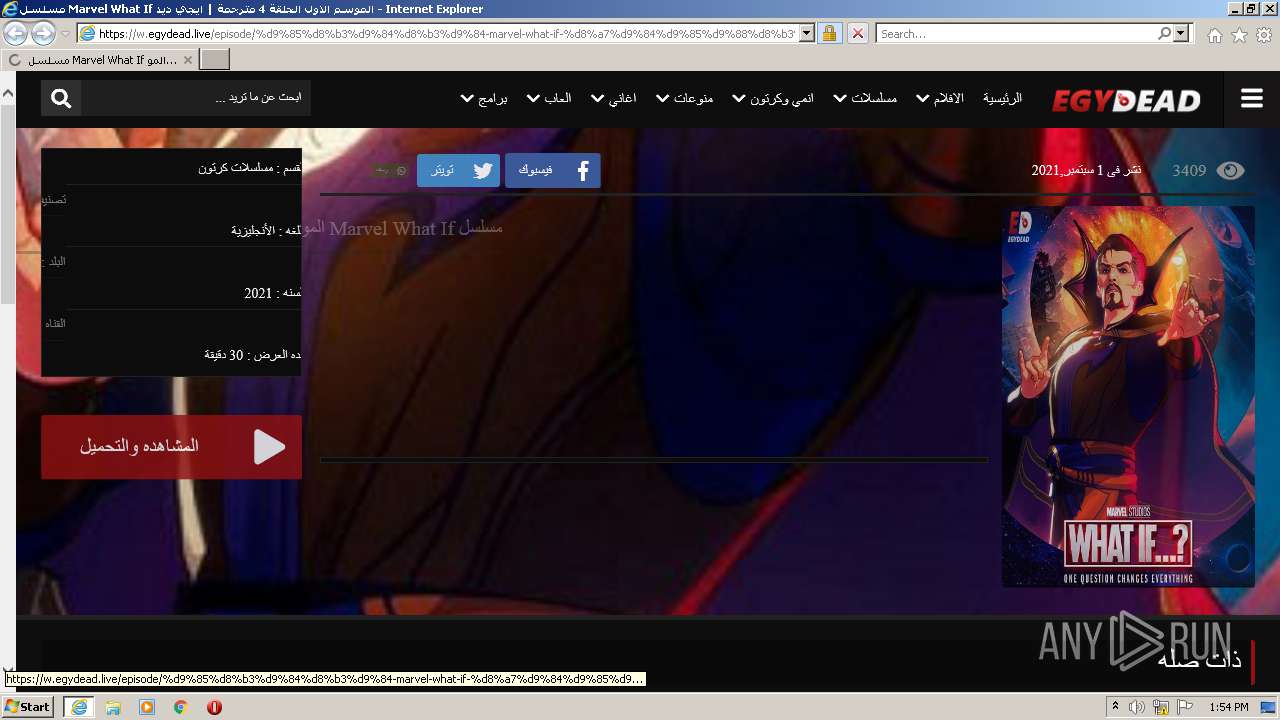Go forward with the browser Forward arrow
The height and width of the screenshot is (720, 1280).
(x=43, y=33)
